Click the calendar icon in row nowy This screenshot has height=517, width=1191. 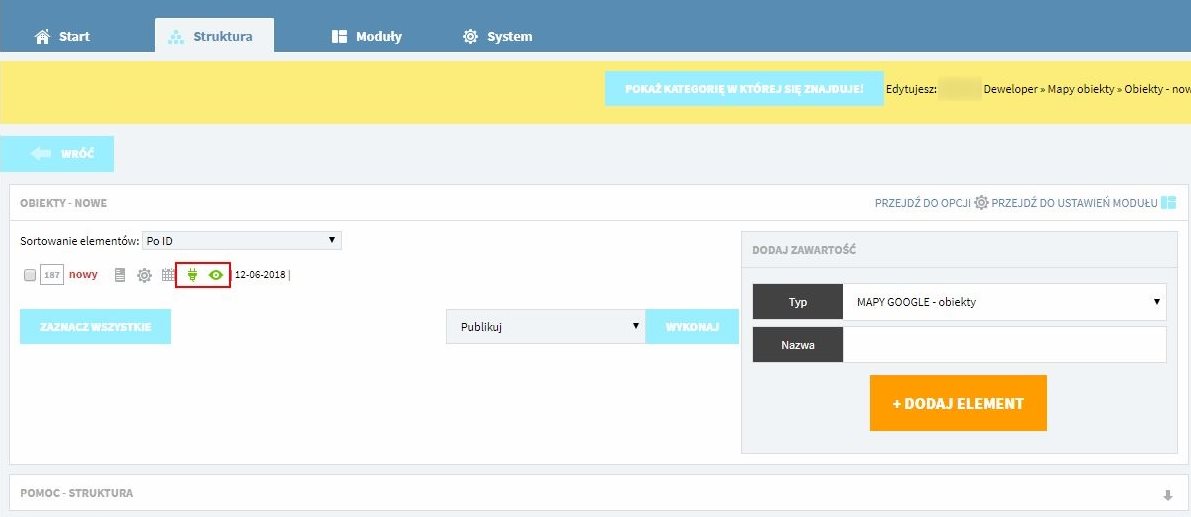168,276
